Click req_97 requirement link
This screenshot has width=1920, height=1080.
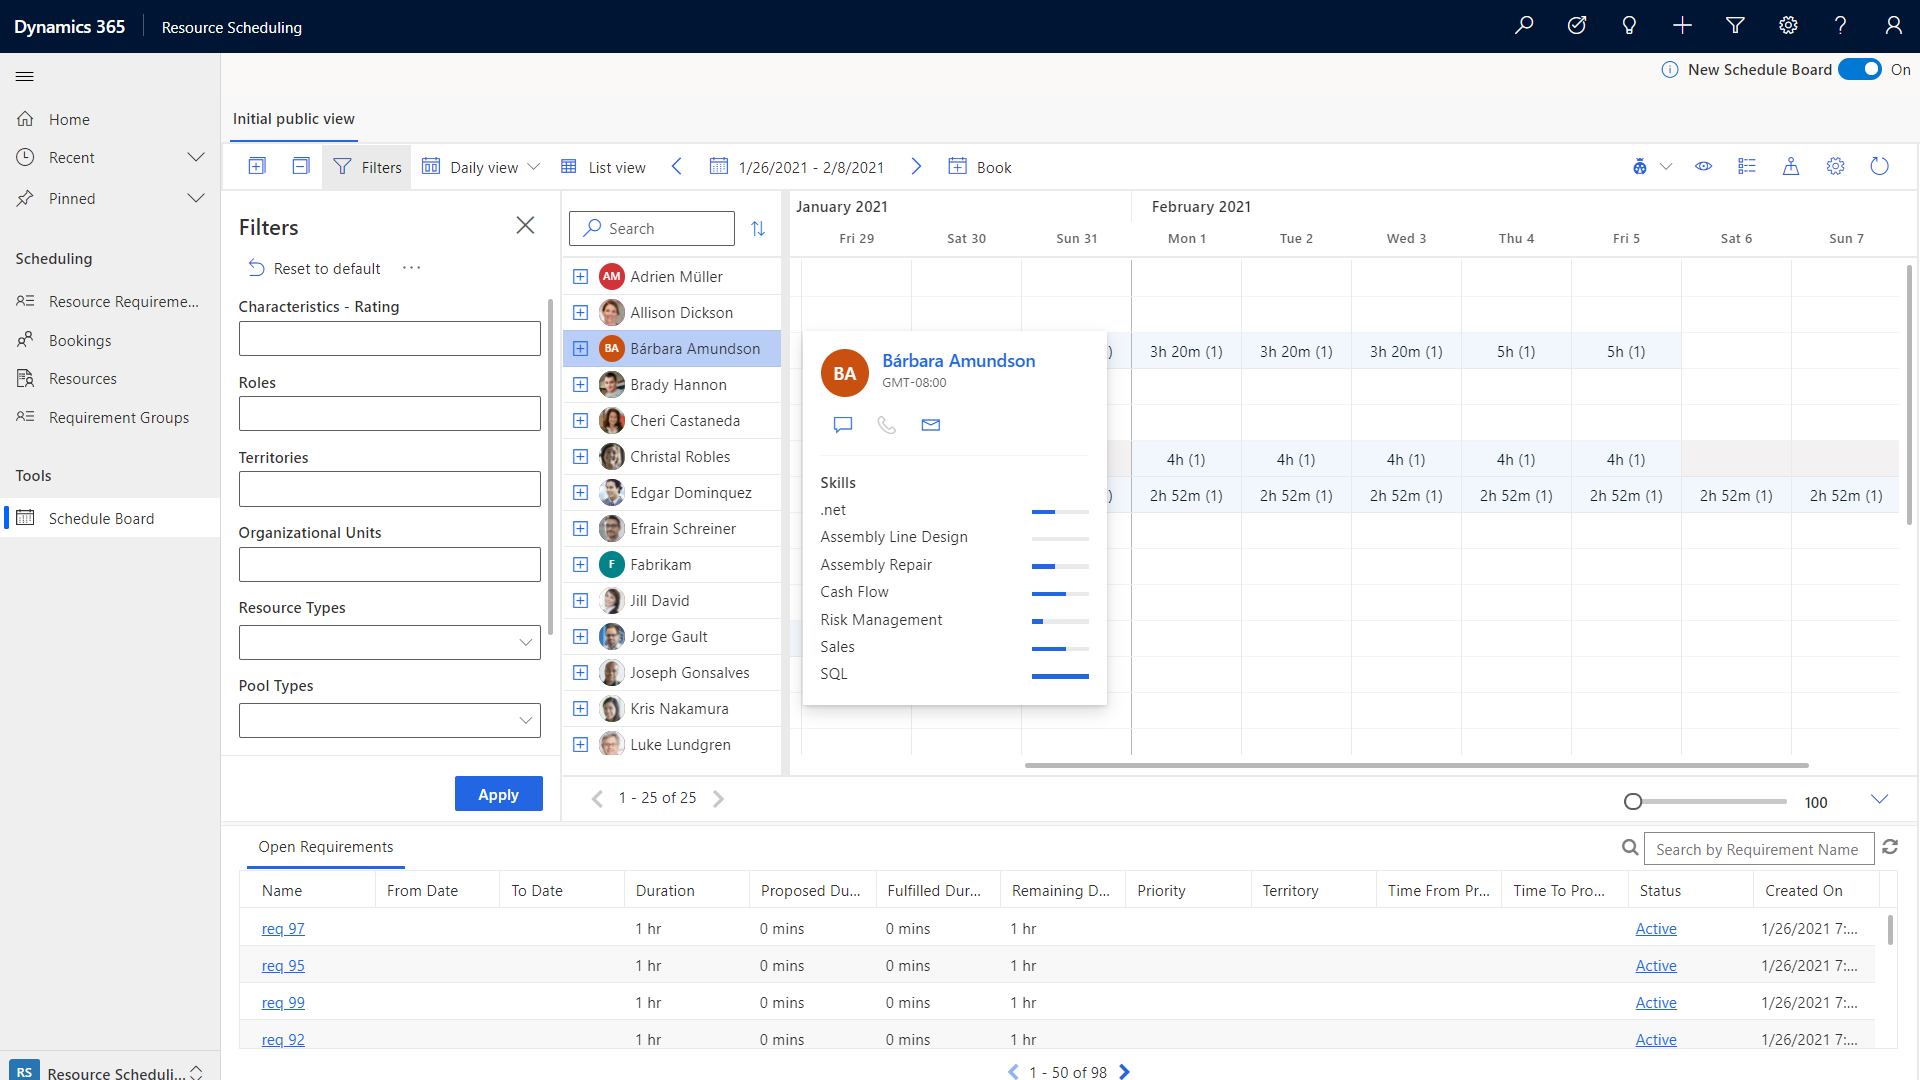click(x=282, y=928)
